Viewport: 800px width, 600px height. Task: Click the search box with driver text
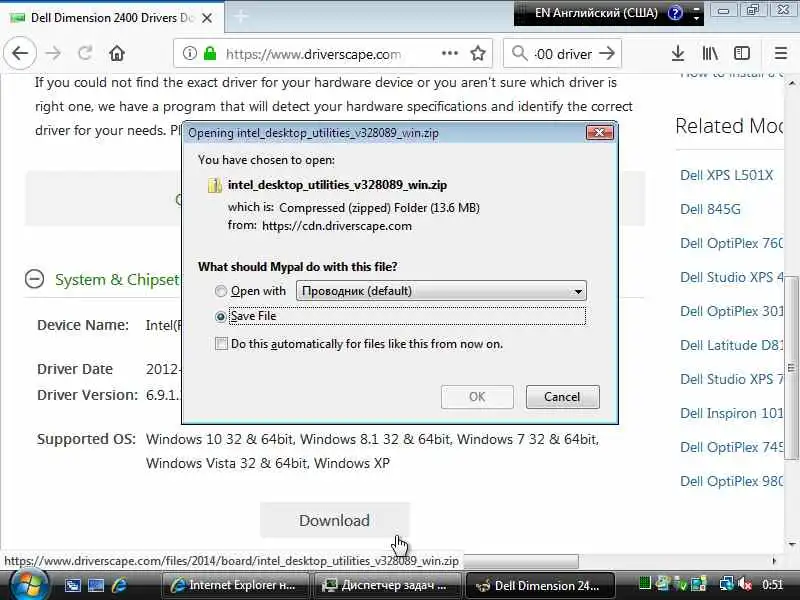coord(562,54)
